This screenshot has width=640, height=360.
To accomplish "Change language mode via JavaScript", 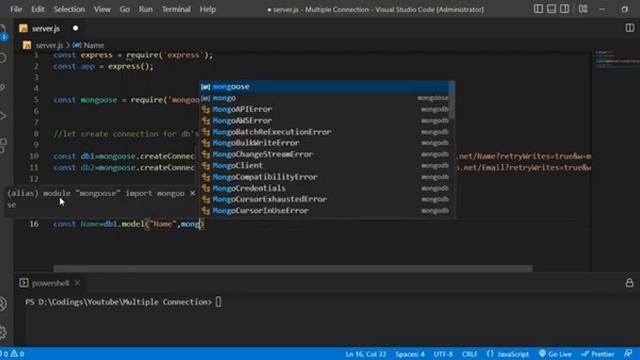I will click(508, 354).
